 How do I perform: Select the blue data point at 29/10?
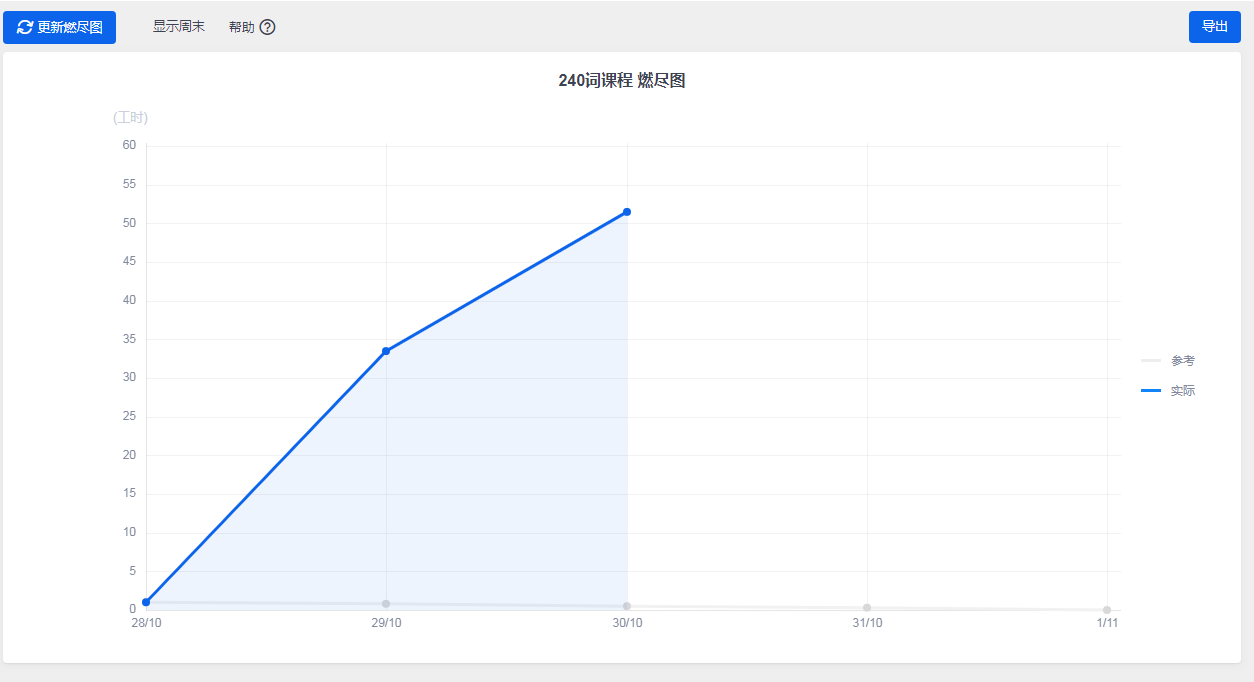coord(386,351)
